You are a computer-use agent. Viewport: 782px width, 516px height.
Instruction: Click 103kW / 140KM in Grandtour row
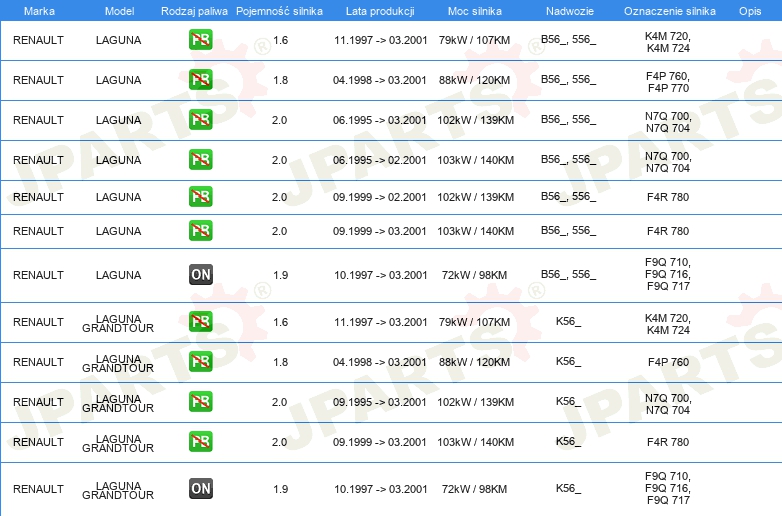[x=475, y=442]
